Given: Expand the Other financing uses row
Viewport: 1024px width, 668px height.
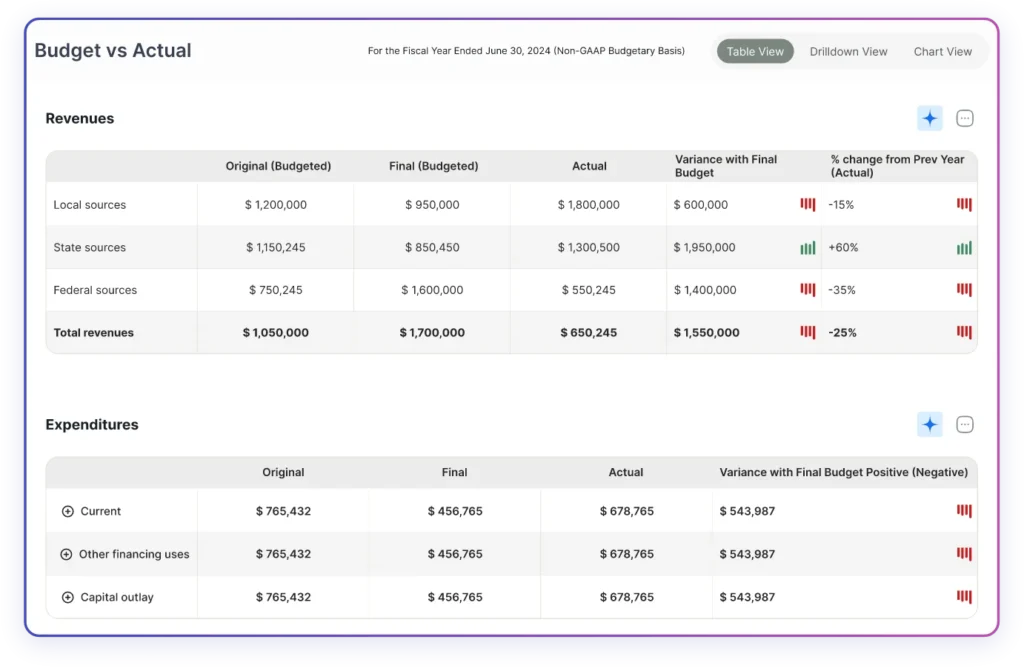Looking at the screenshot, I should 66,554.
